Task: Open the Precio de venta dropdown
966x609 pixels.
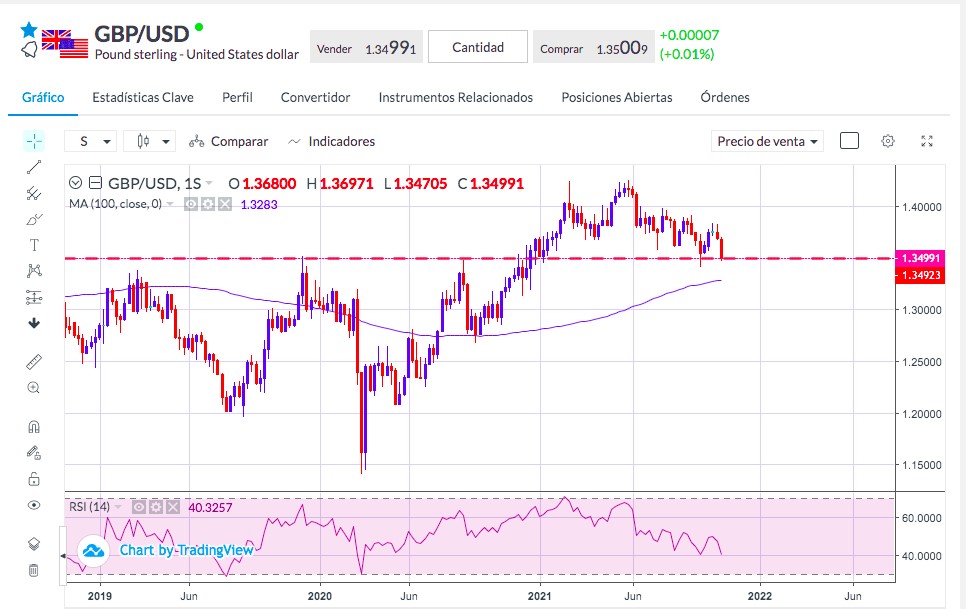Action: point(767,142)
